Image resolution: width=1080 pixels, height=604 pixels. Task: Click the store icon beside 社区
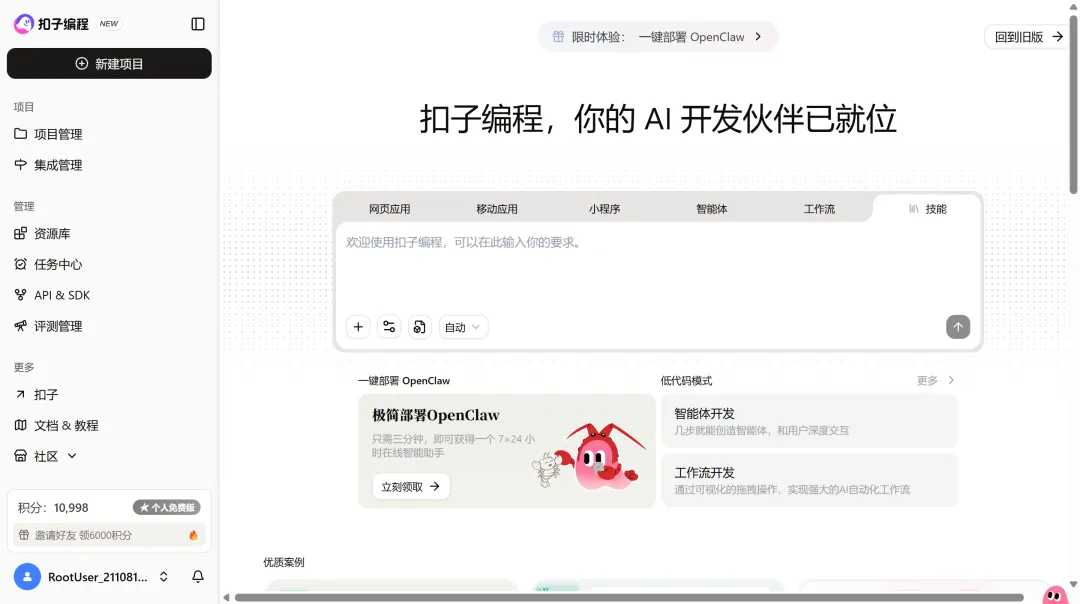point(21,456)
